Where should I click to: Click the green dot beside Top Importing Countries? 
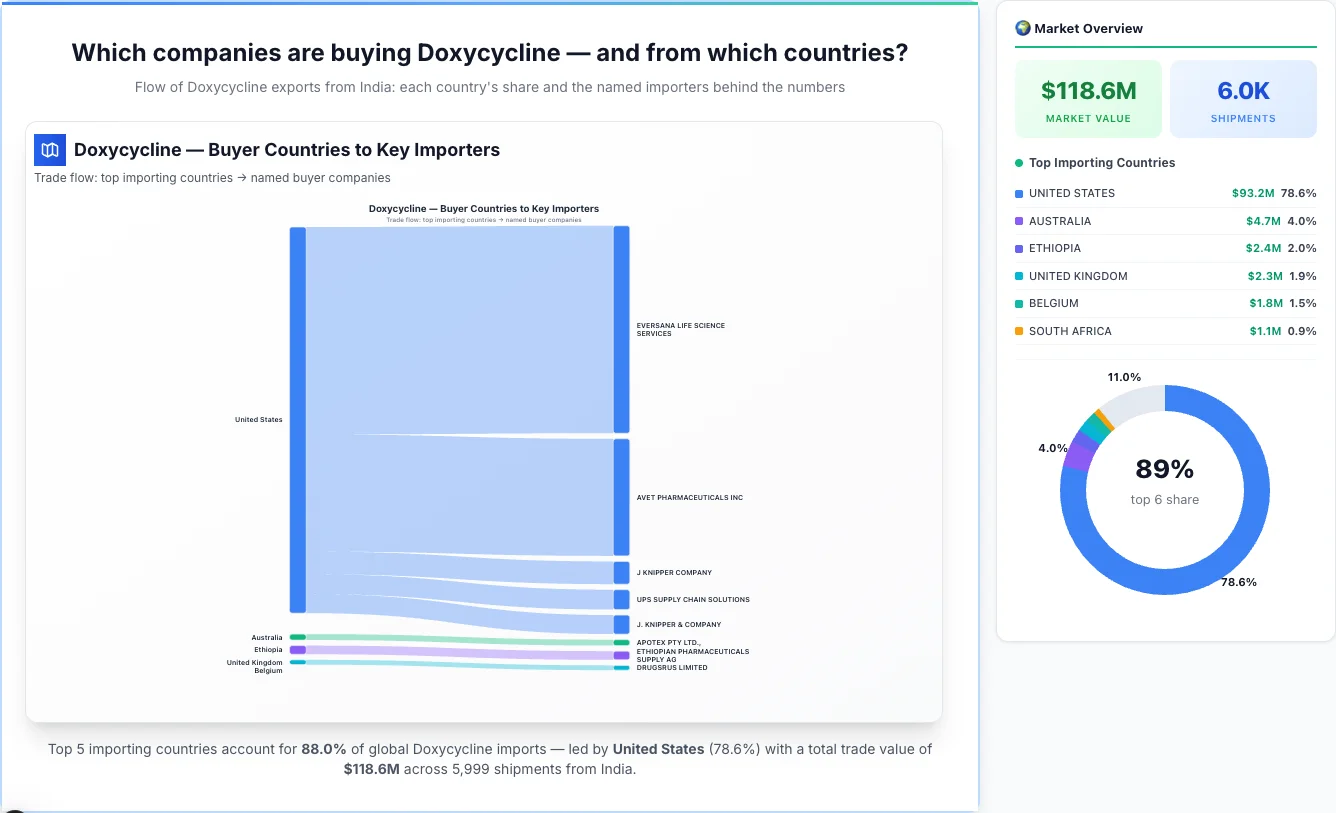point(1019,163)
